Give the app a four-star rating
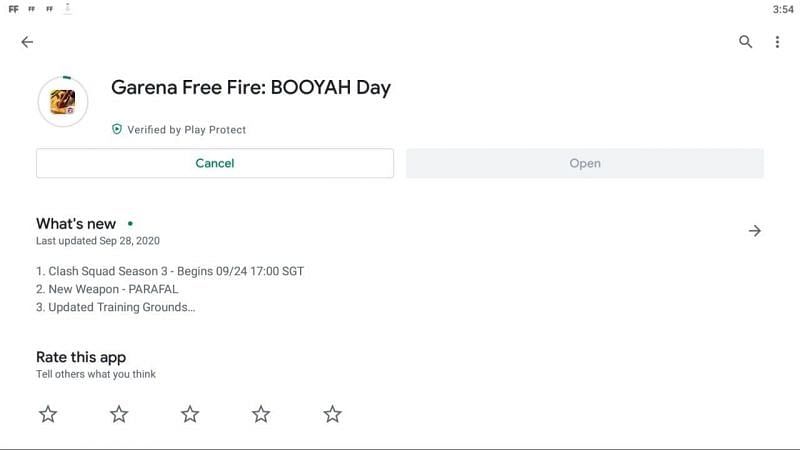The width and height of the screenshot is (800, 450). coord(261,414)
